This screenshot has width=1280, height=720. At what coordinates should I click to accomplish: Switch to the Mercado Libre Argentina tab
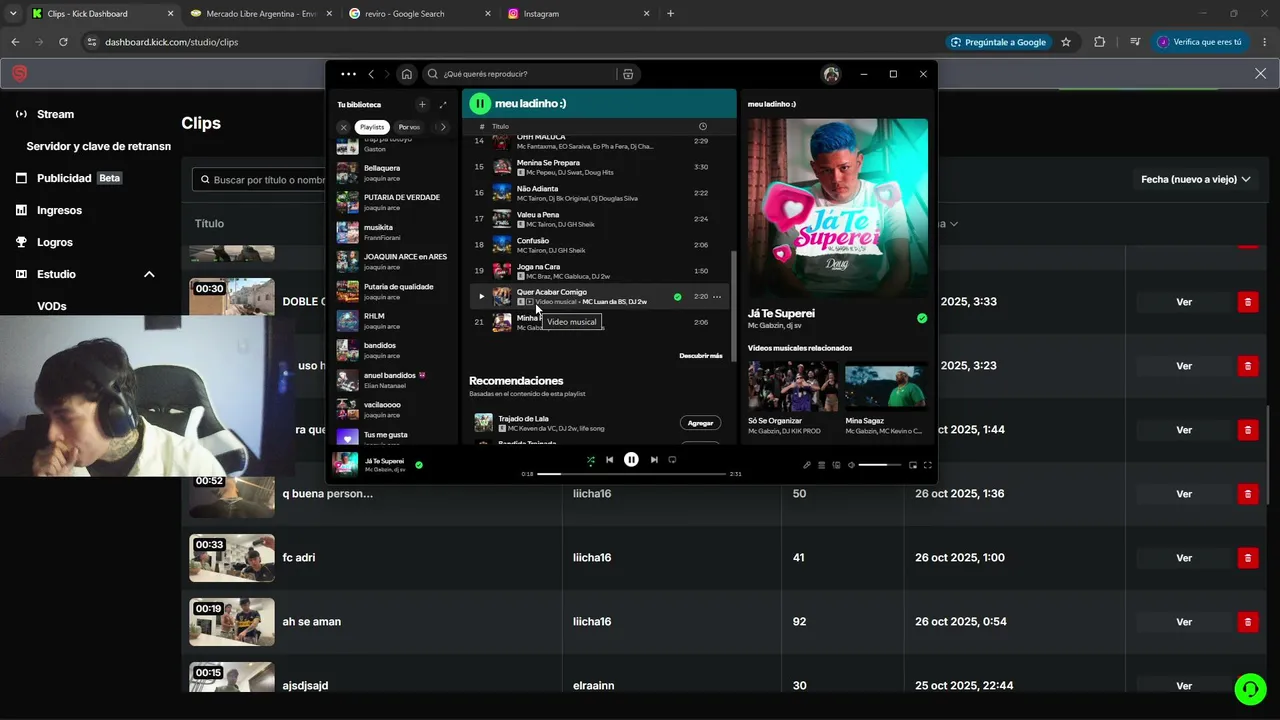[x=261, y=14]
